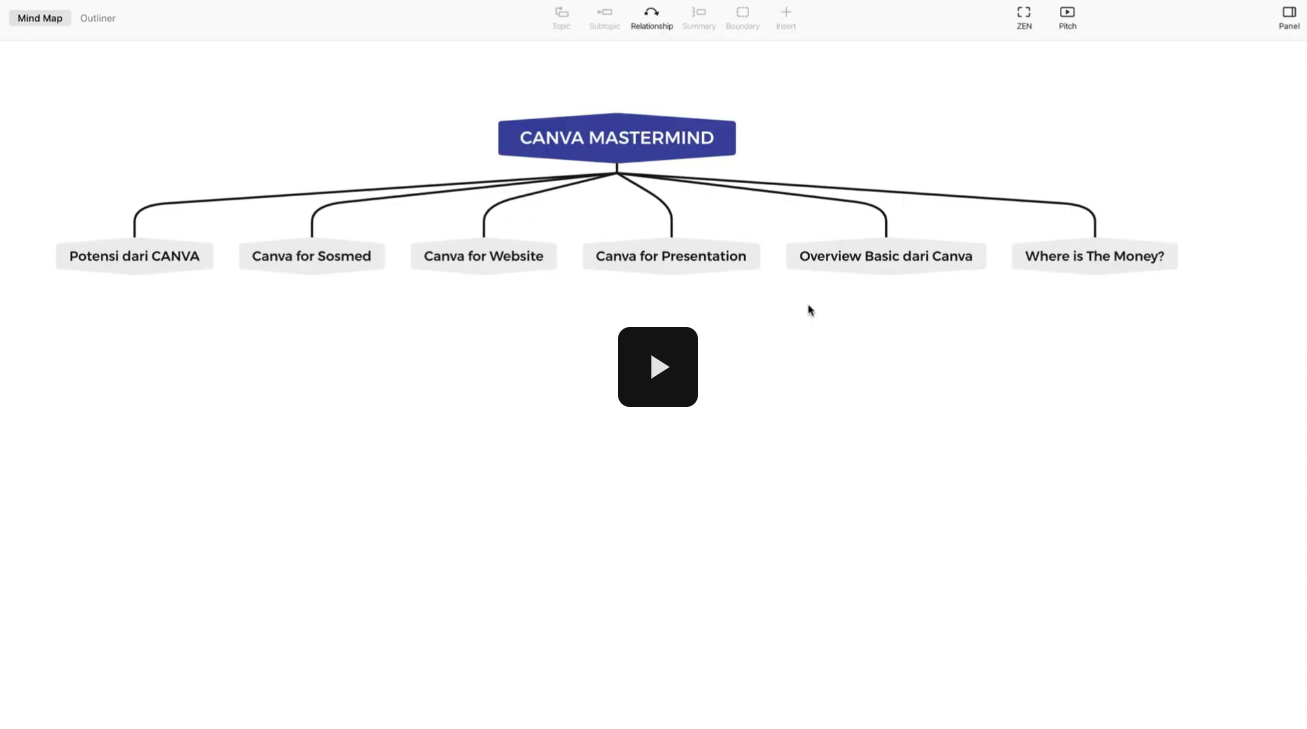Select the Canva for Sosmed topic
1307x729 pixels.
[x=311, y=256]
